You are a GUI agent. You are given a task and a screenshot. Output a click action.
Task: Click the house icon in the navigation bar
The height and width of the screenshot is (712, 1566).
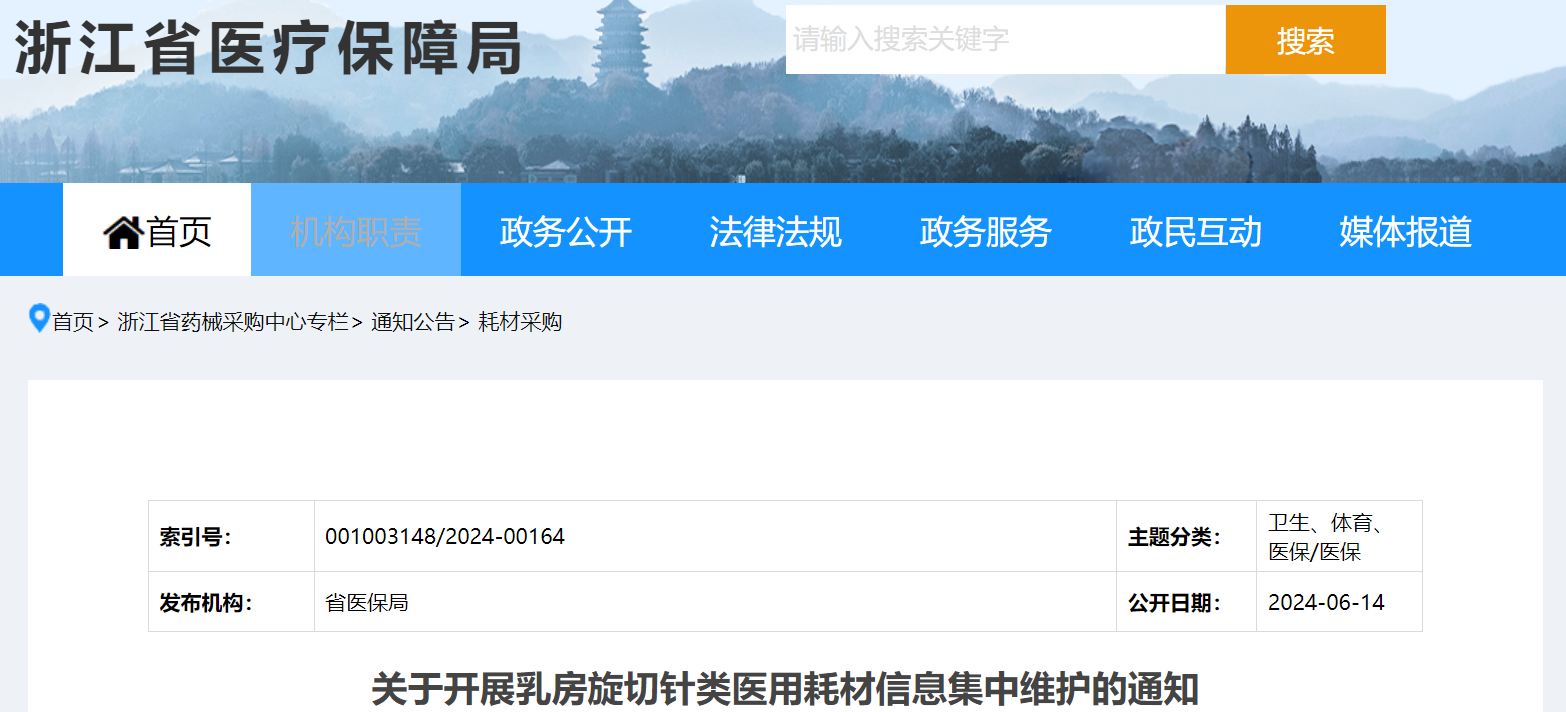point(123,232)
